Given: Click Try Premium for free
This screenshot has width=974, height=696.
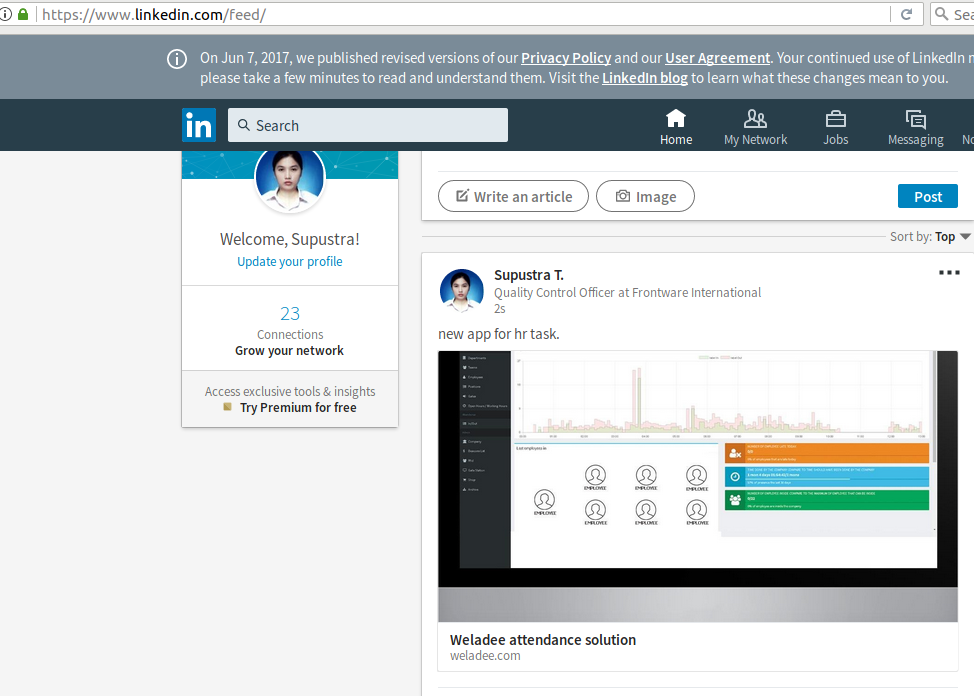Looking at the screenshot, I should point(297,408).
